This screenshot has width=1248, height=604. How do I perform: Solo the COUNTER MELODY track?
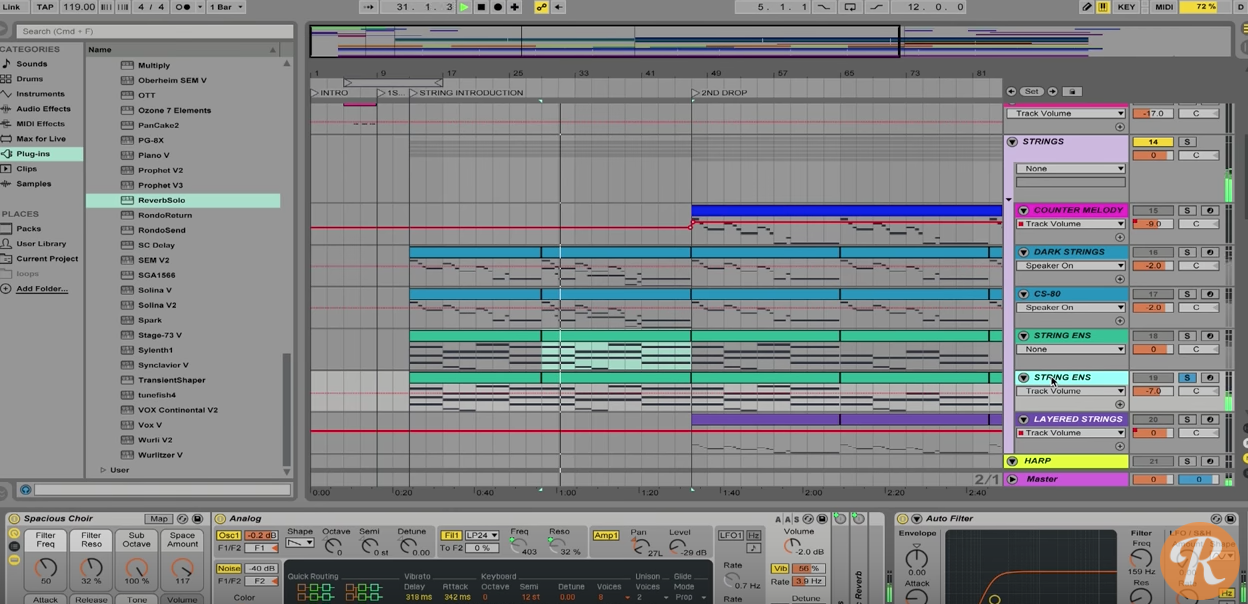[1187, 211]
